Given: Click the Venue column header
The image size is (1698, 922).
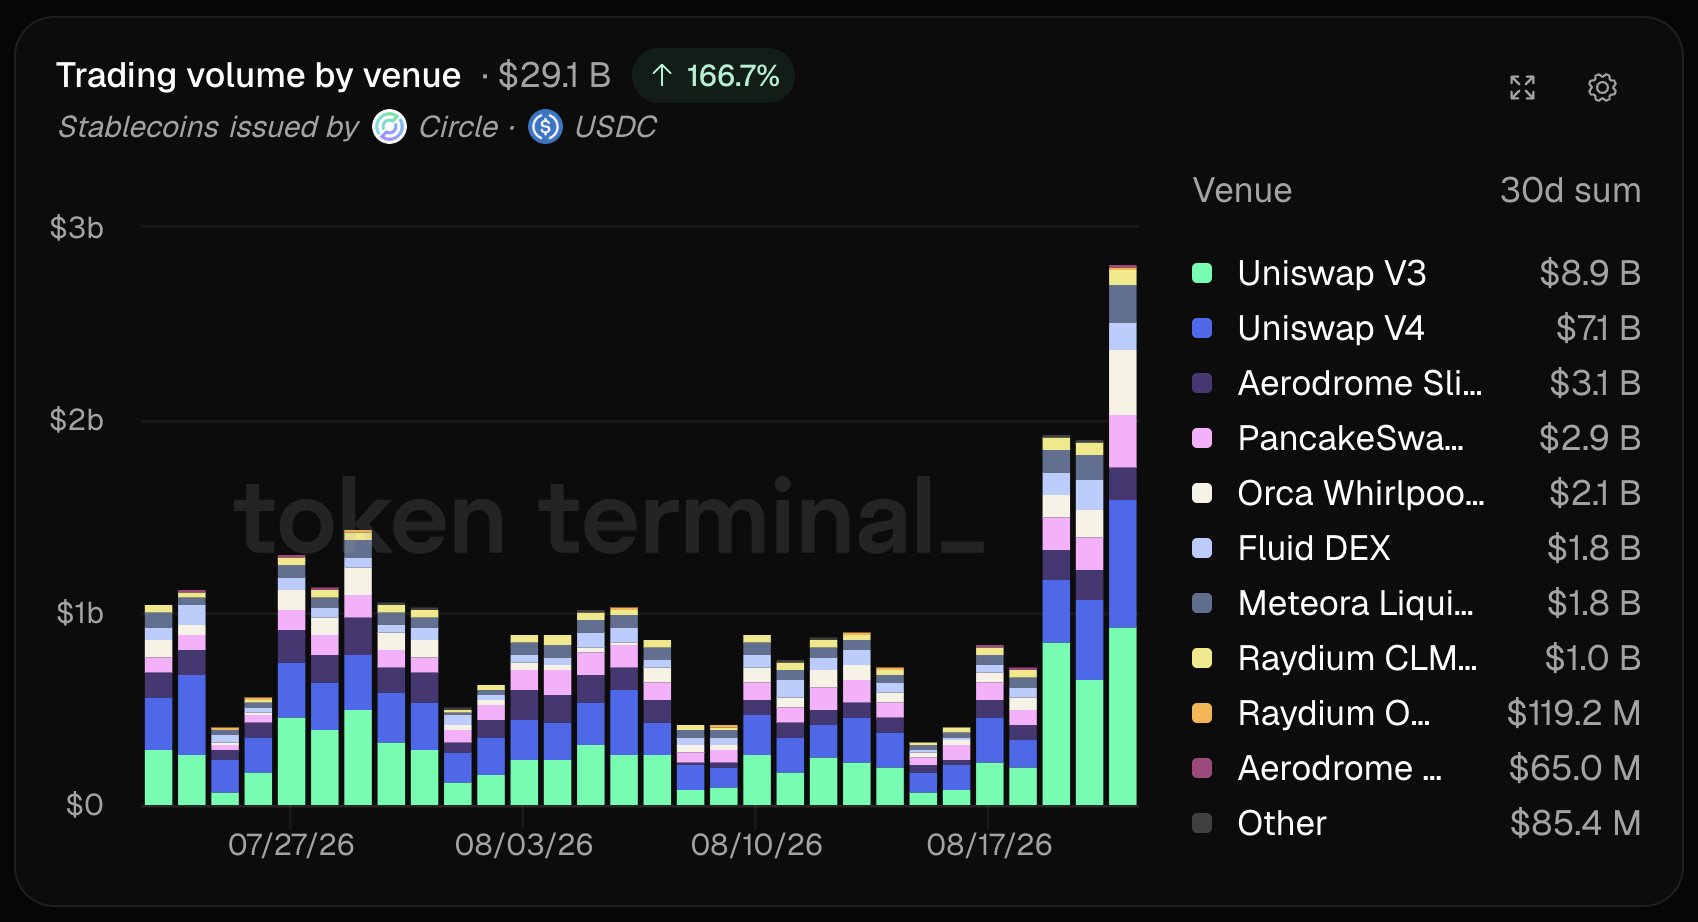Looking at the screenshot, I should pyautogui.click(x=1242, y=190).
